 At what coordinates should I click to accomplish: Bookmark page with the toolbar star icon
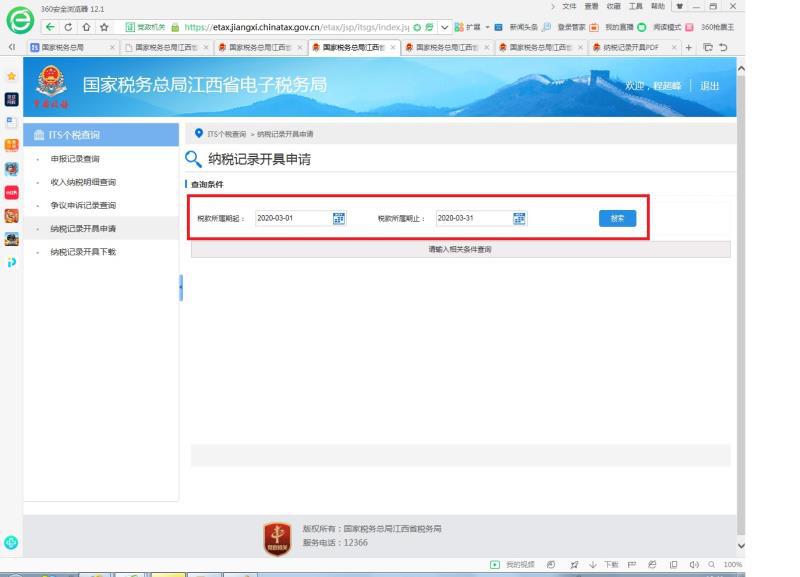pyautogui.click(x=104, y=27)
